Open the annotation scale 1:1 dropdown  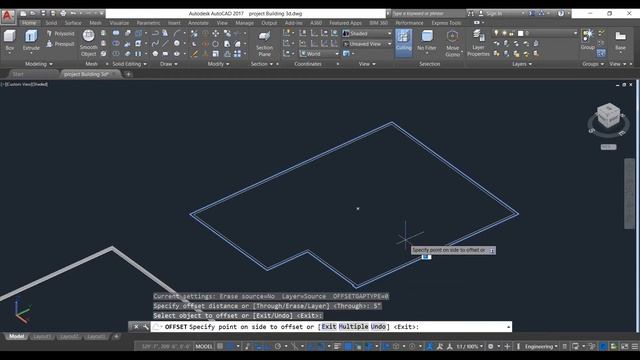[469, 347]
